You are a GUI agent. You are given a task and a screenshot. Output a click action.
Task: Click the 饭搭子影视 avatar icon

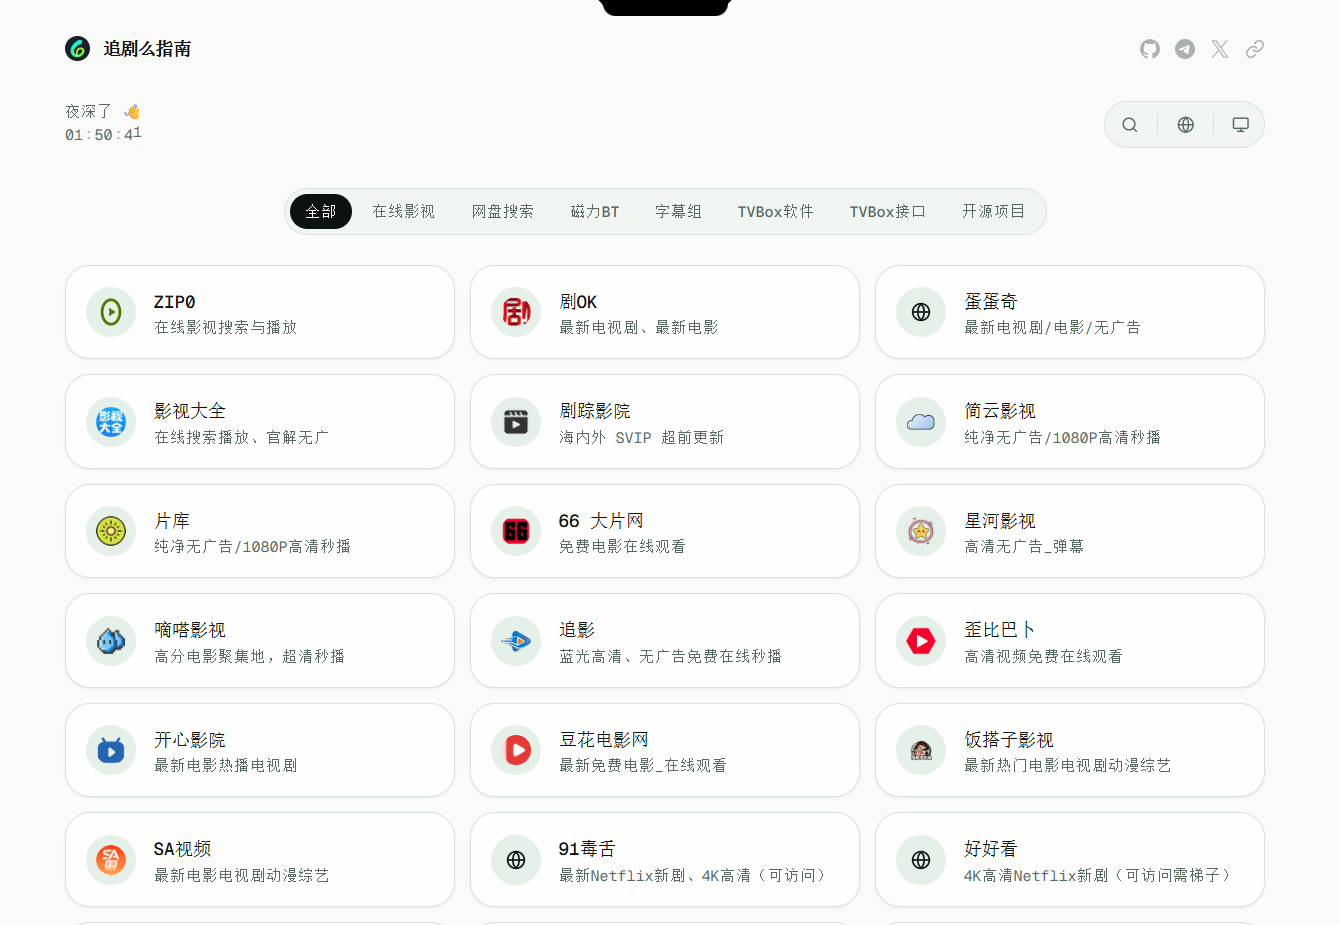pos(921,750)
